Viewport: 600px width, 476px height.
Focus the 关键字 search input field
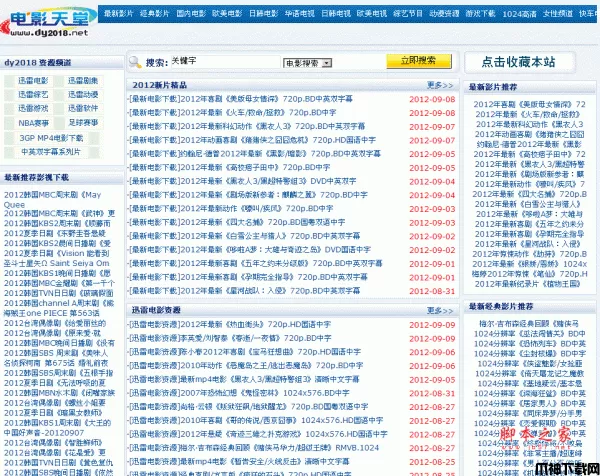(225, 61)
